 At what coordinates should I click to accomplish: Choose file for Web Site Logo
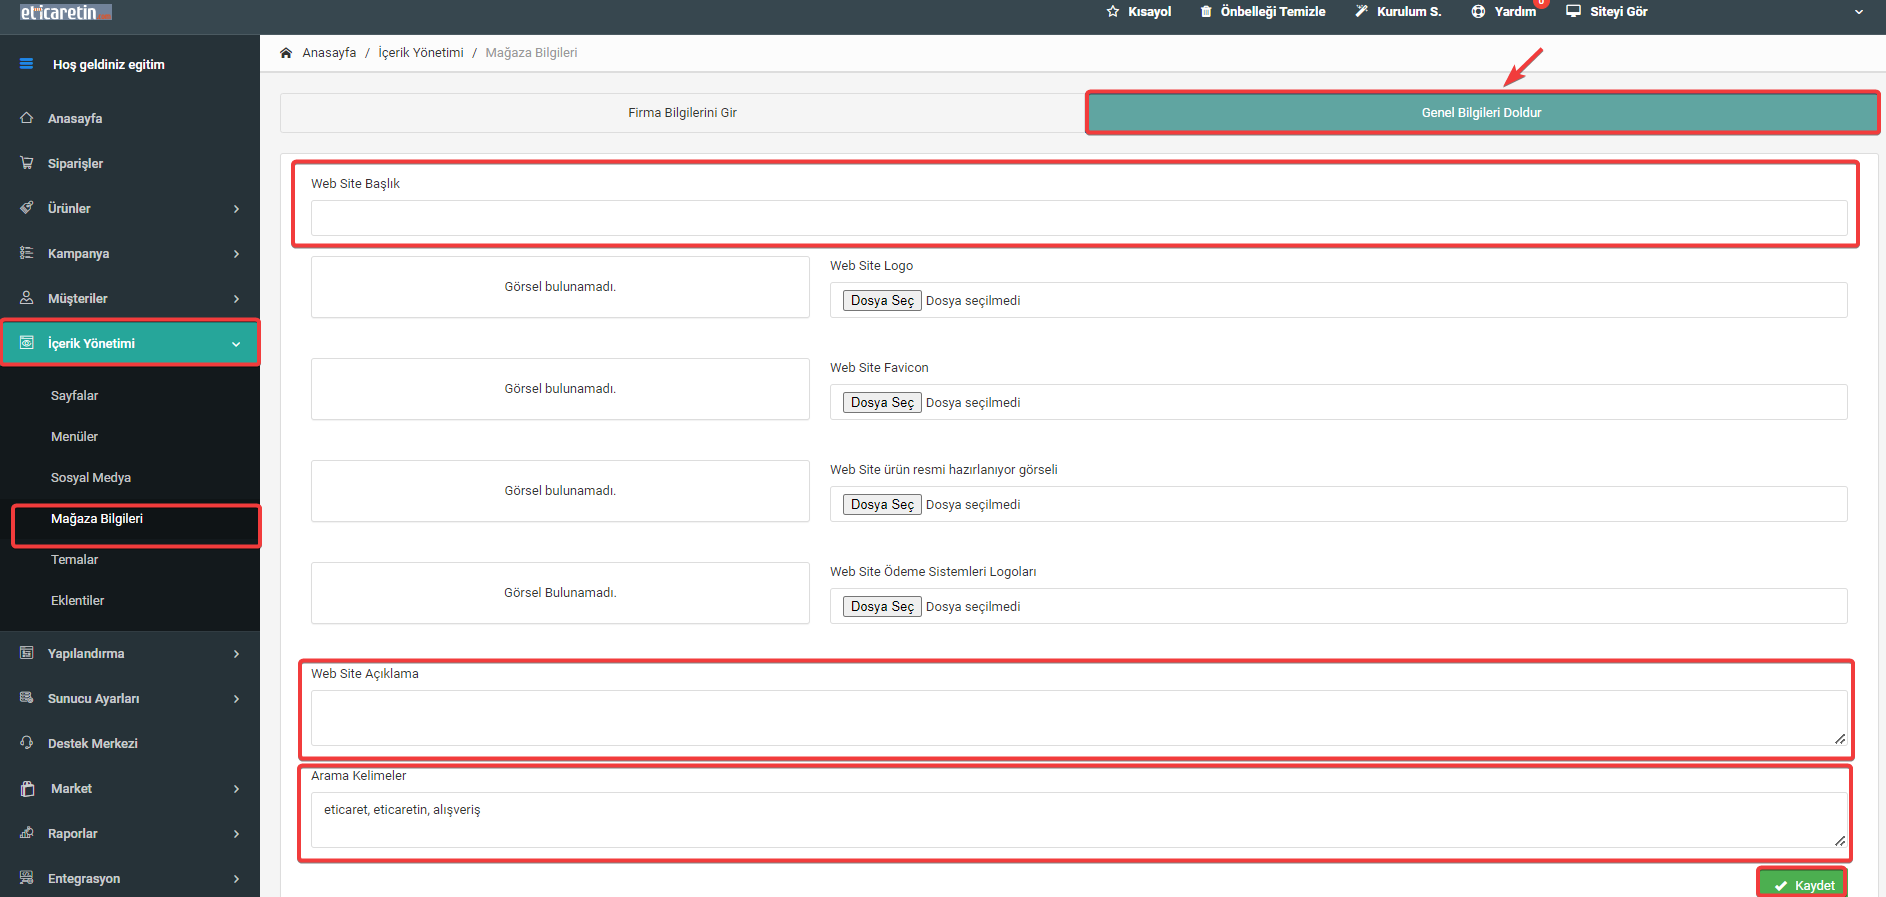882,300
